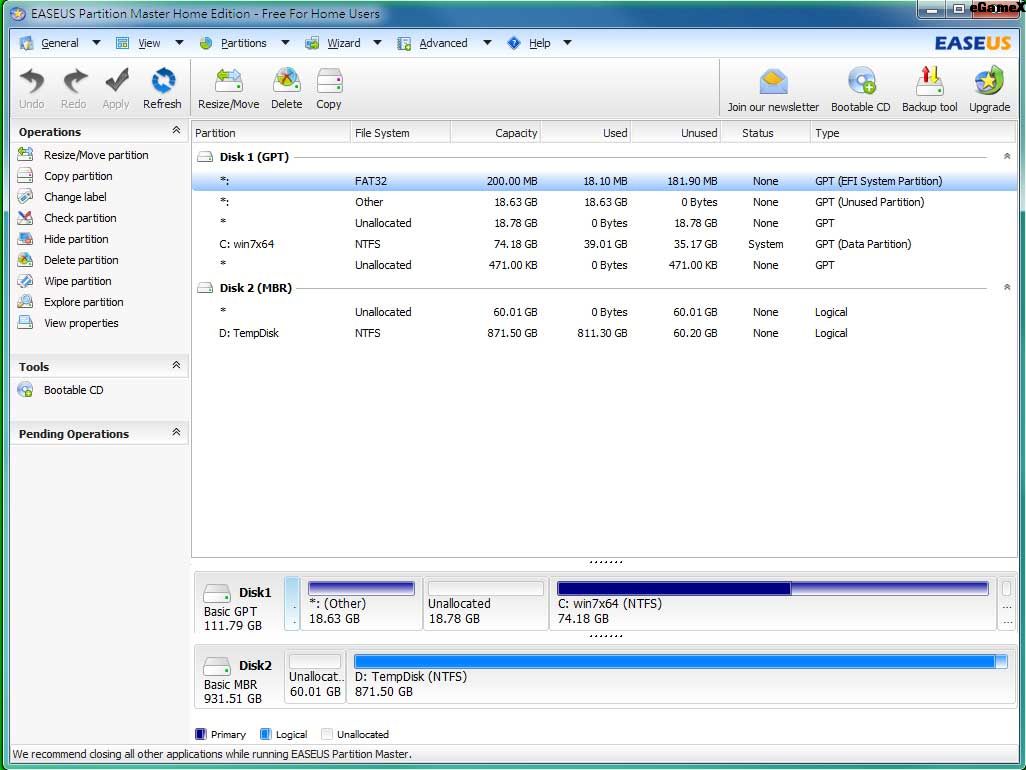Select the 18.78 GB Unallocated row
This screenshot has width=1026, height=770.
(605, 223)
